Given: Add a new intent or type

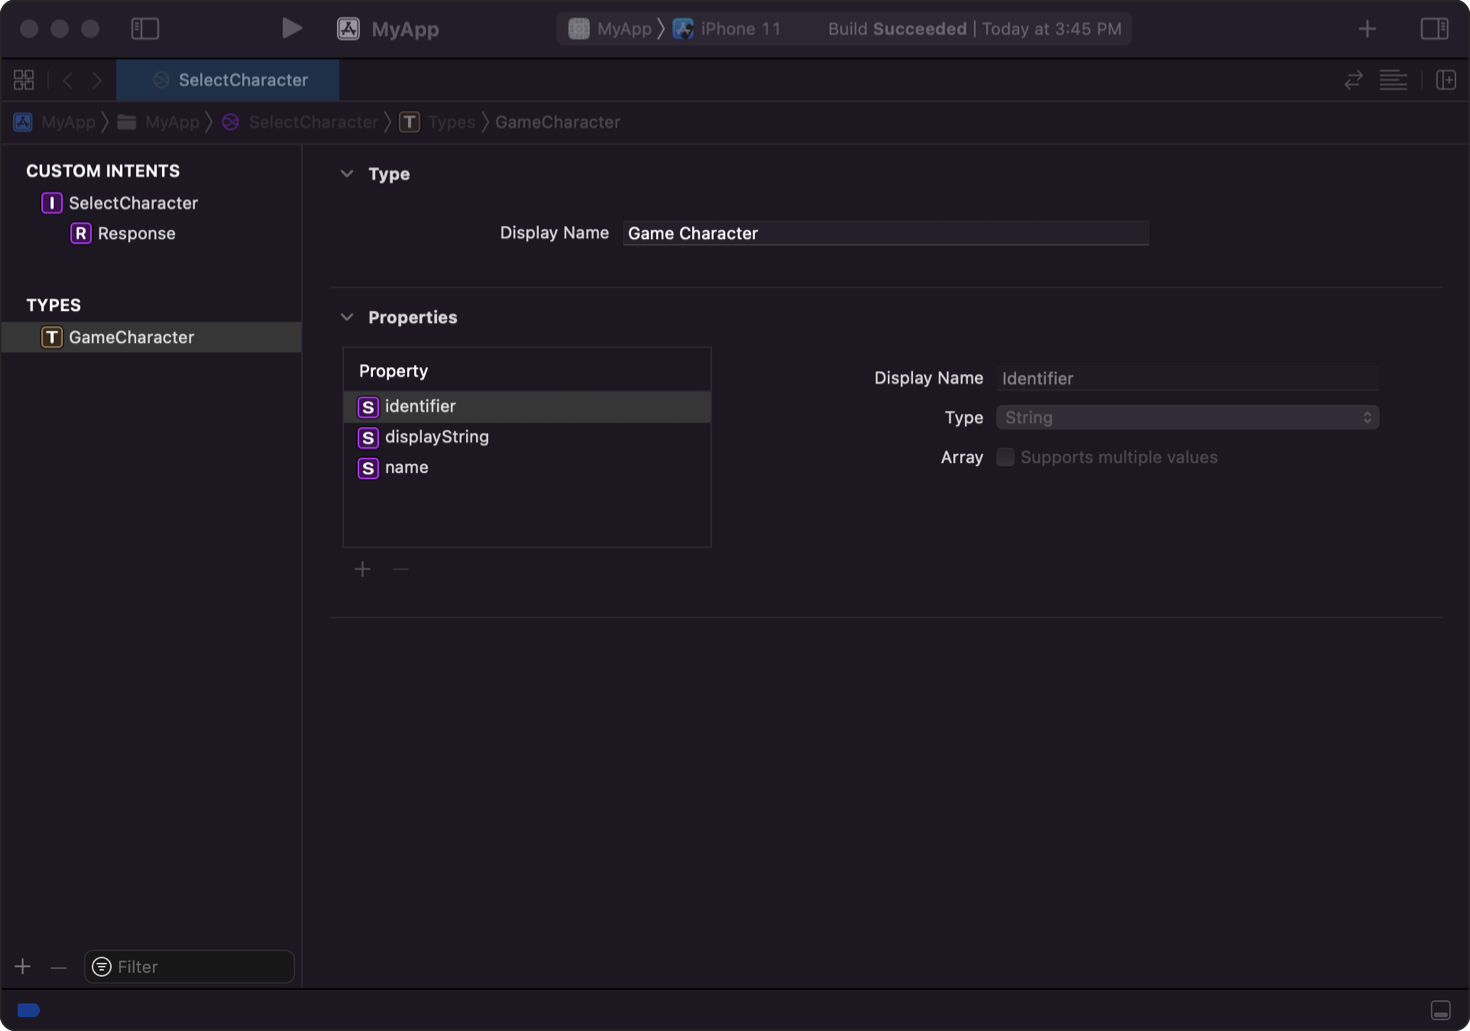Looking at the screenshot, I should (x=23, y=966).
